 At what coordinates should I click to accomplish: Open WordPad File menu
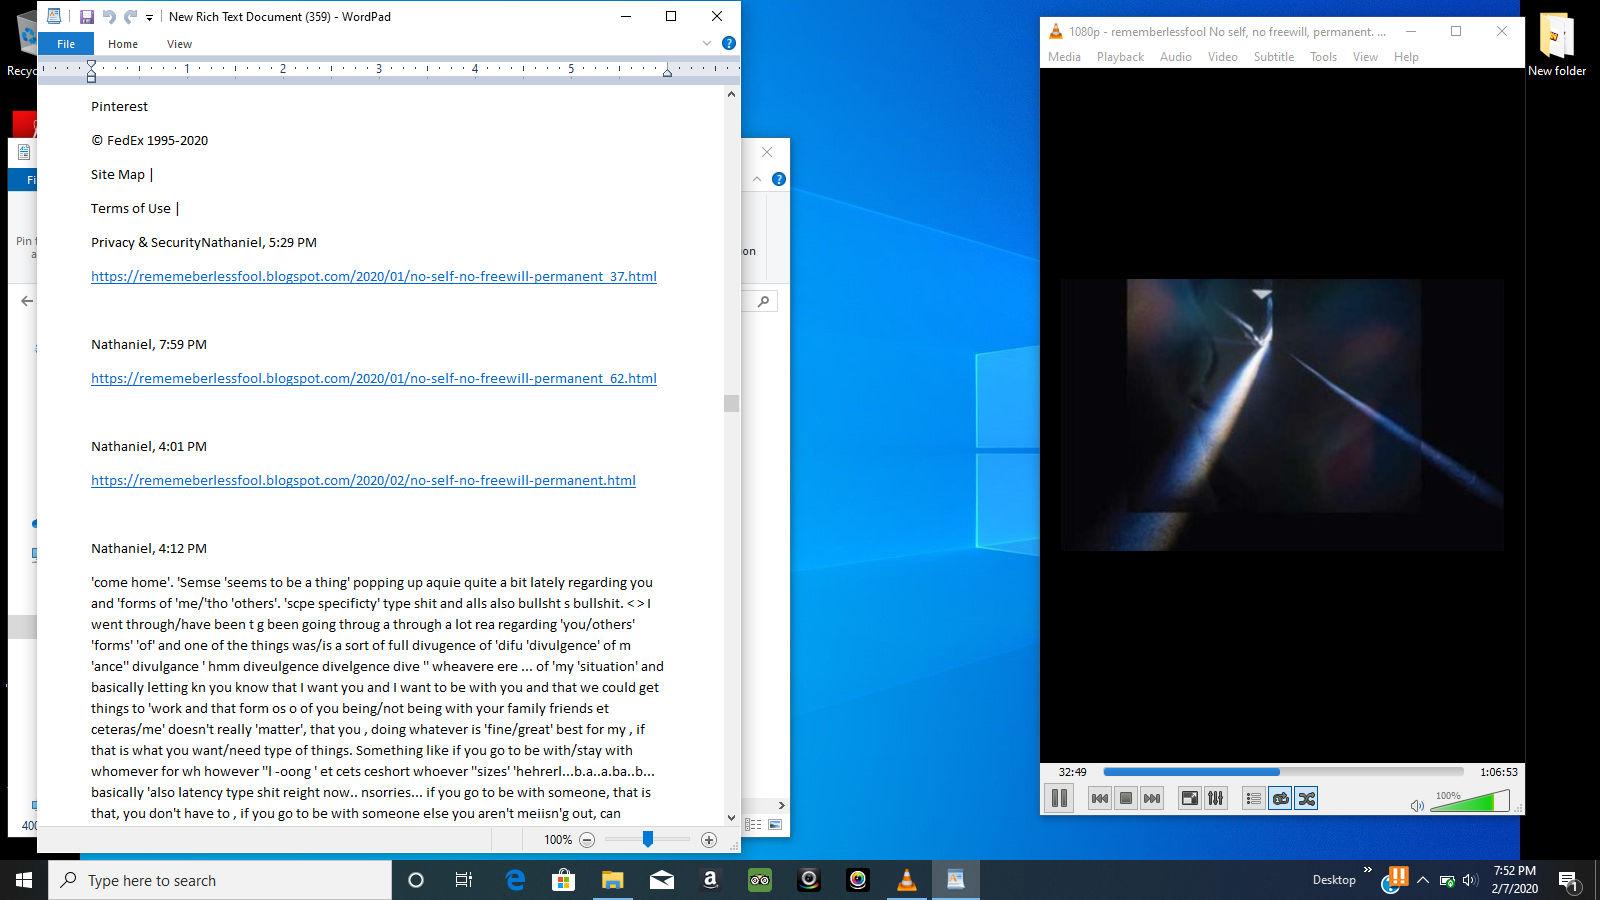coord(66,44)
